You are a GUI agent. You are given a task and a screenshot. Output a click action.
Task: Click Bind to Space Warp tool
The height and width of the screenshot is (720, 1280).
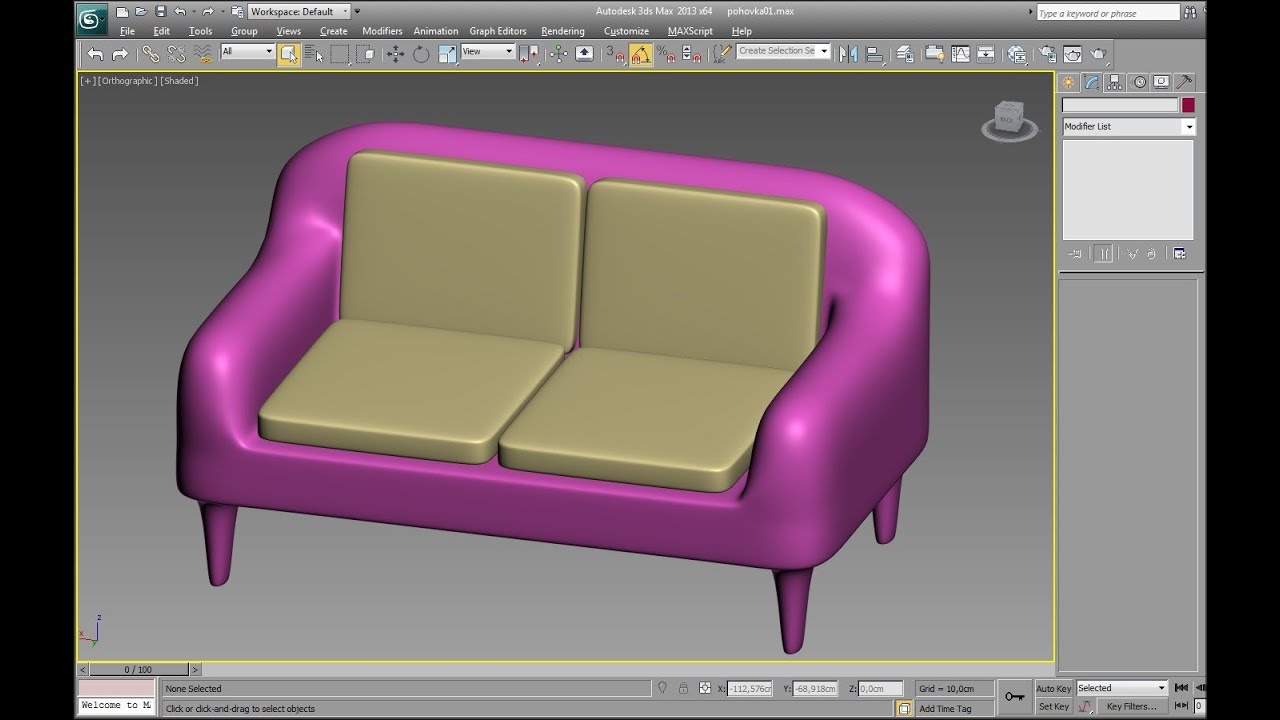[203, 54]
